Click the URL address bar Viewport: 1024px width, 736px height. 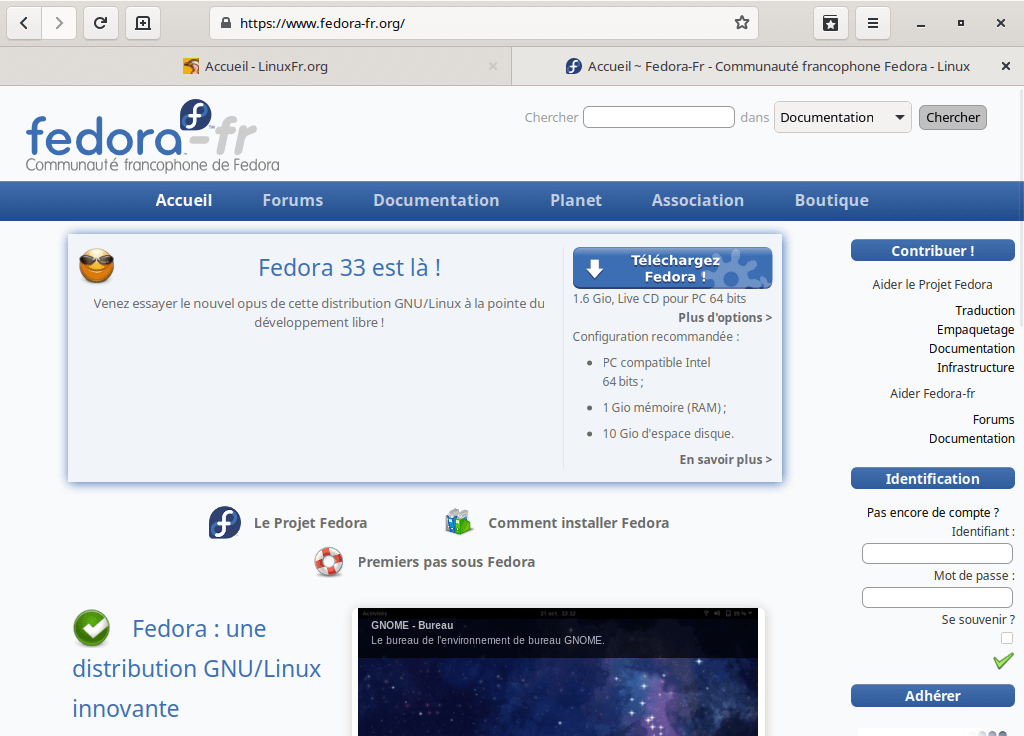pos(483,24)
